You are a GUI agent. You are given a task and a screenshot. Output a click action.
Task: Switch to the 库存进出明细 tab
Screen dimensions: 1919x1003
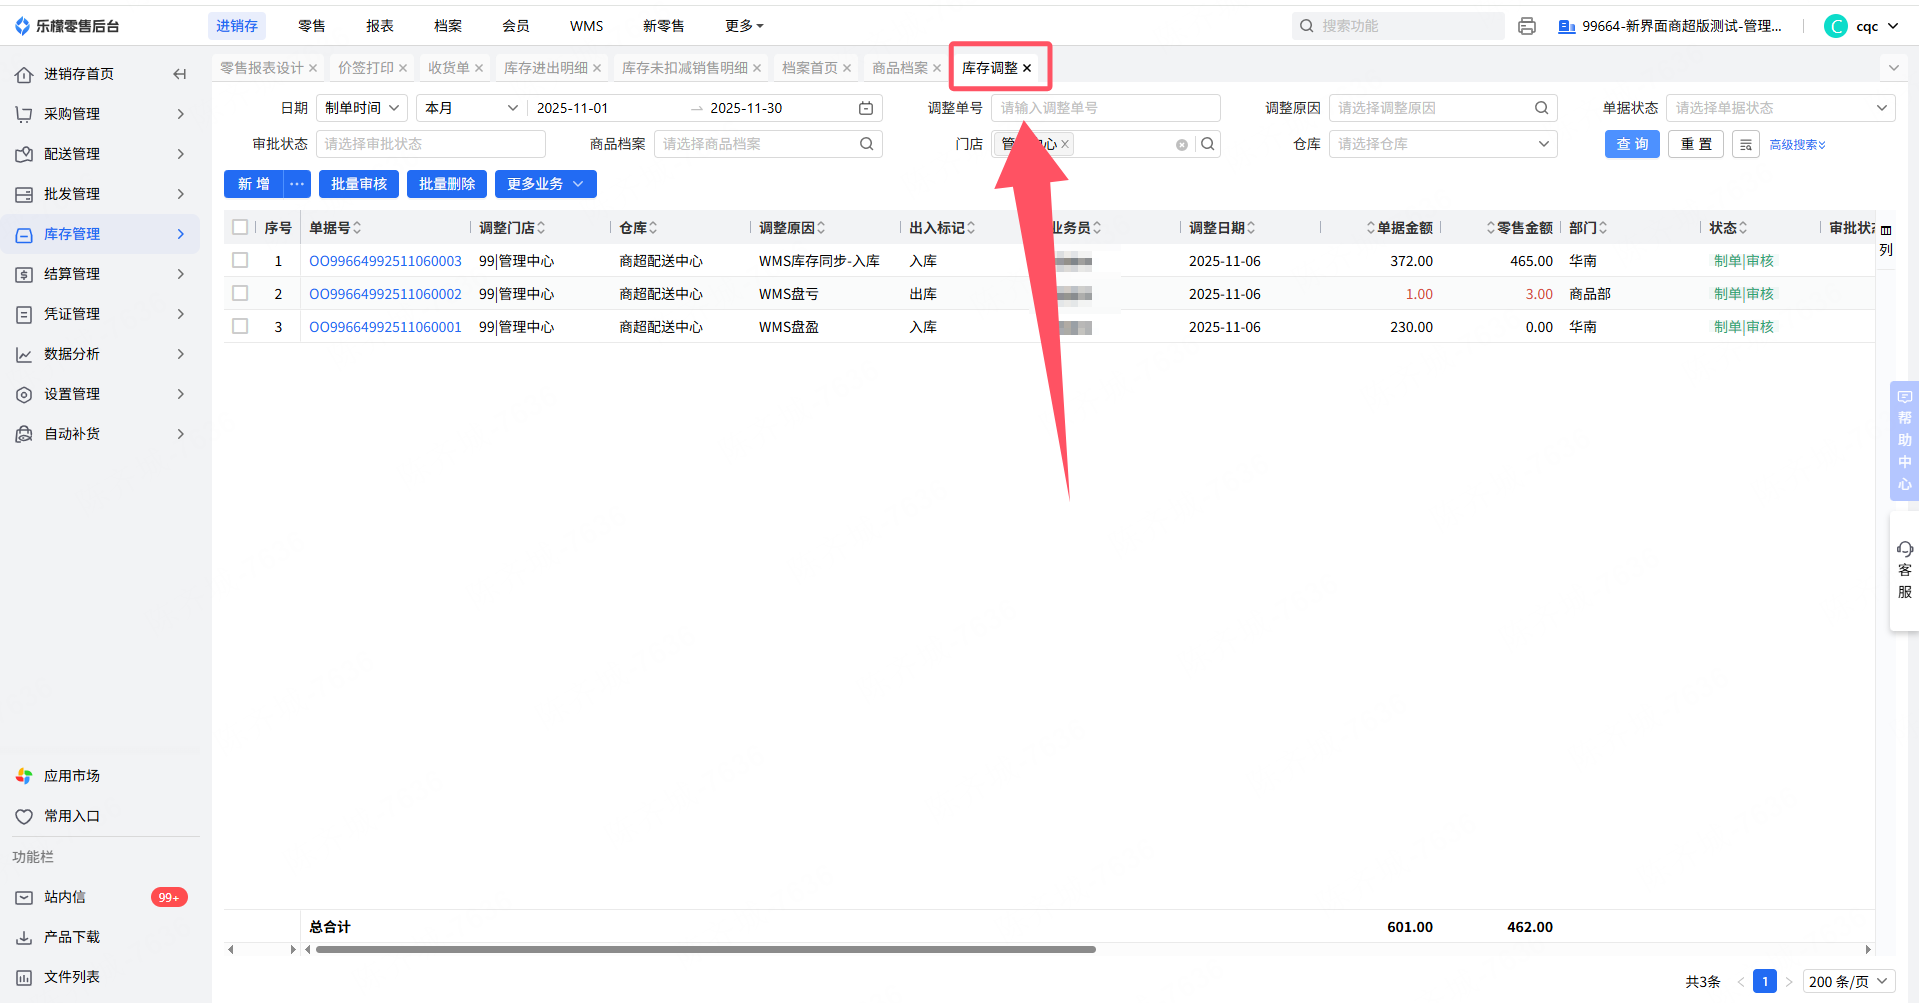pos(546,68)
